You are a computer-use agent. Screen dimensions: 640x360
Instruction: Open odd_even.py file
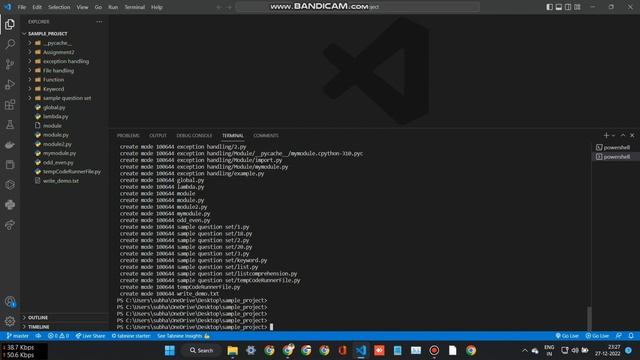pos(58,162)
